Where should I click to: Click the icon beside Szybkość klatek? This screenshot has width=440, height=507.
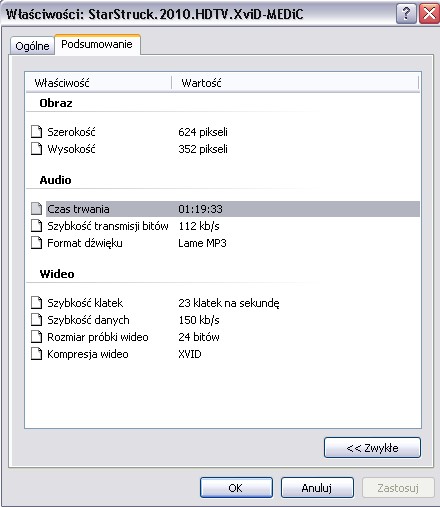[36, 303]
